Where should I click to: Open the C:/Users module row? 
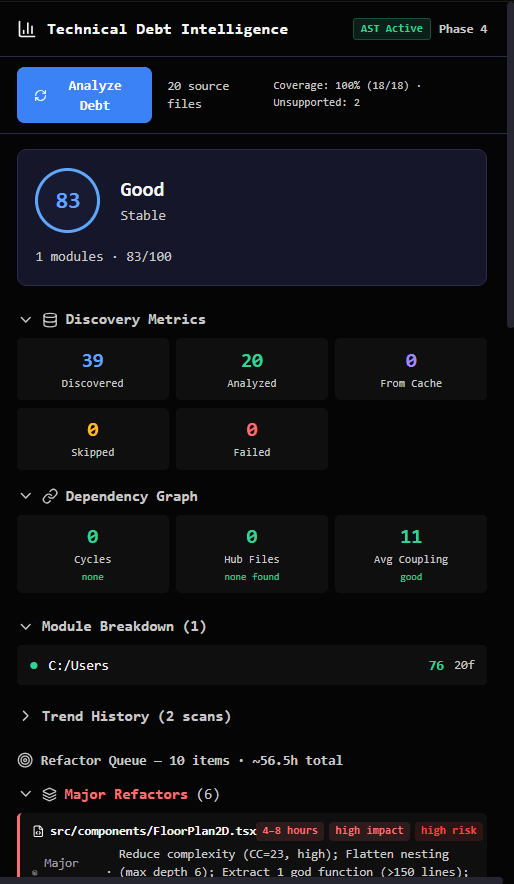pos(252,665)
